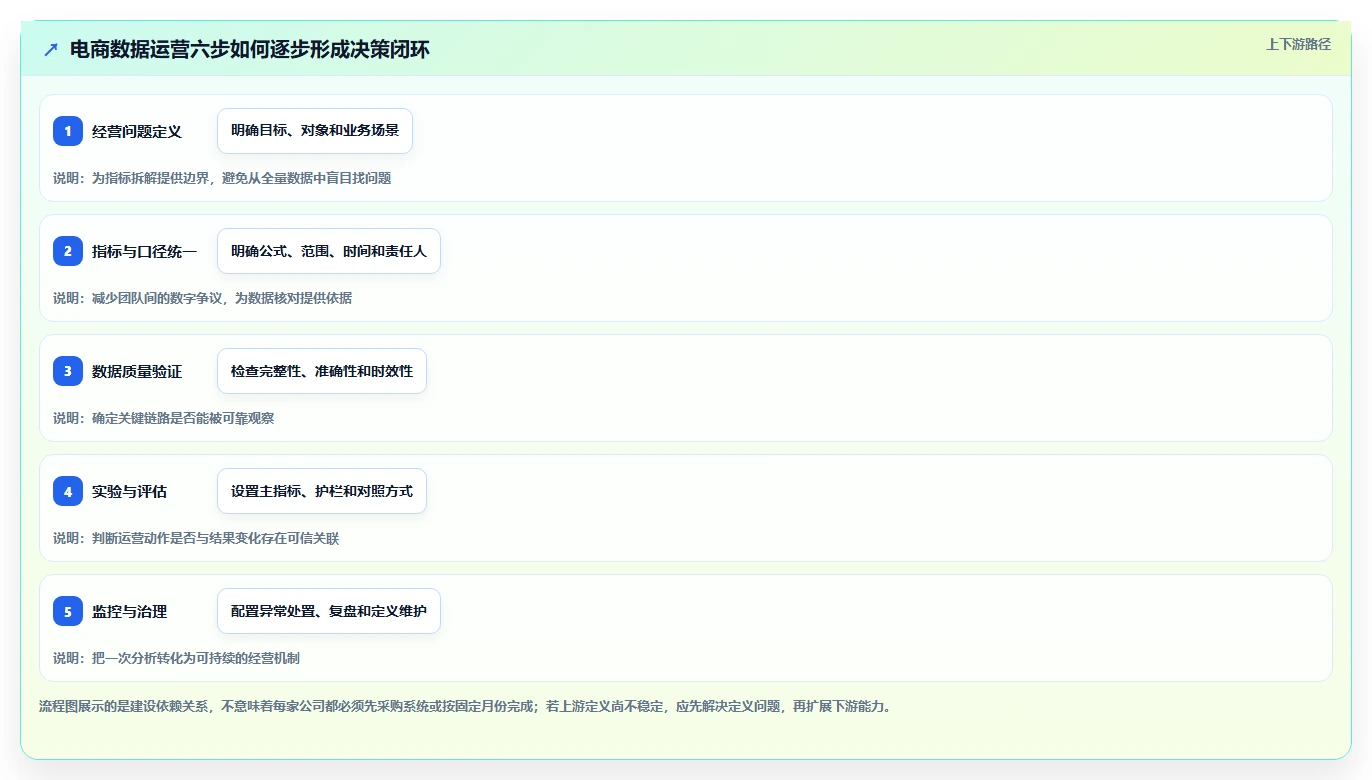The image size is (1372, 780).
Task: Click the 检查完整性、准确性和时效性 chip
Action: pos(322,371)
